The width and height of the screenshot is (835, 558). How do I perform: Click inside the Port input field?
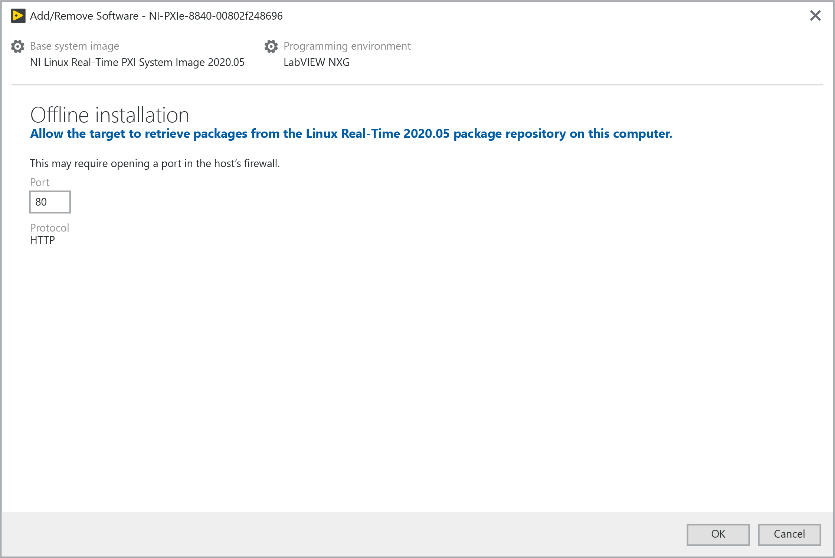coord(50,202)
